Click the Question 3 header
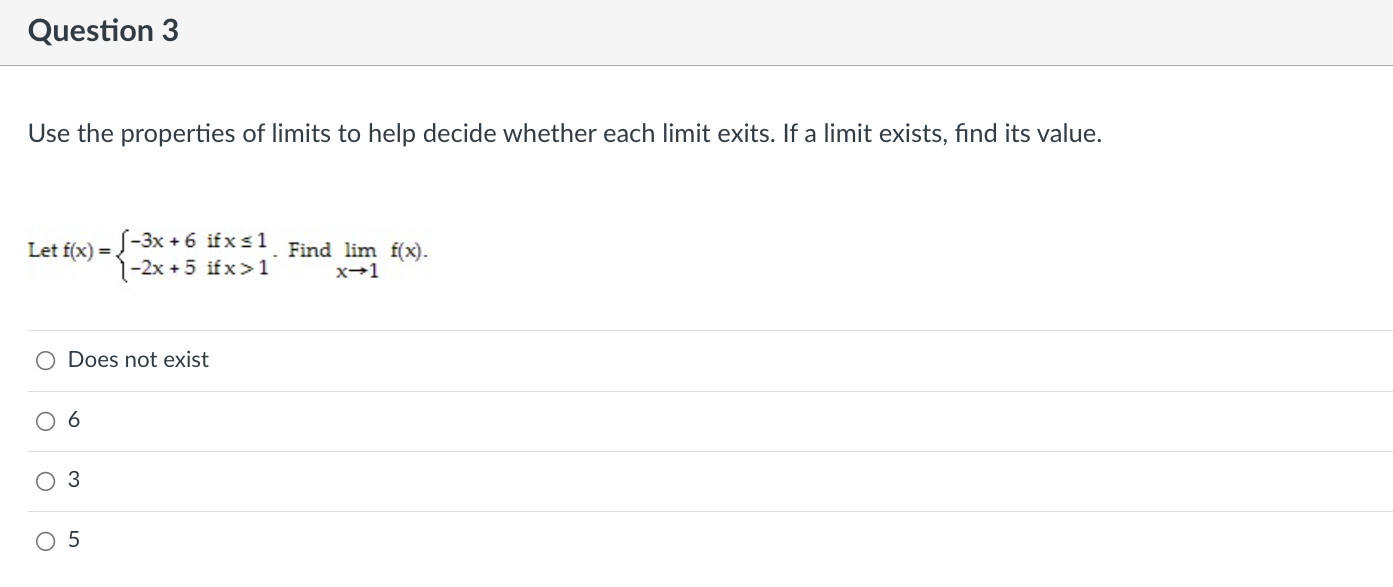This screenshot has height=587, width=1393. pos(103,31)
